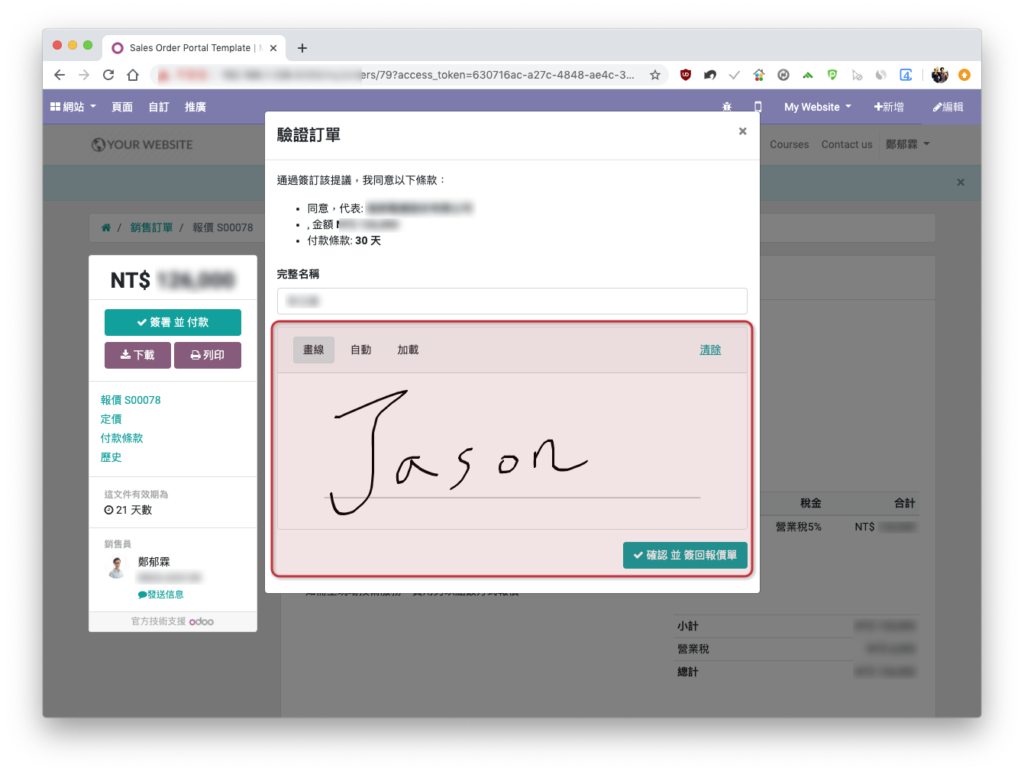Open the browser profile avatar

[940, 75]
